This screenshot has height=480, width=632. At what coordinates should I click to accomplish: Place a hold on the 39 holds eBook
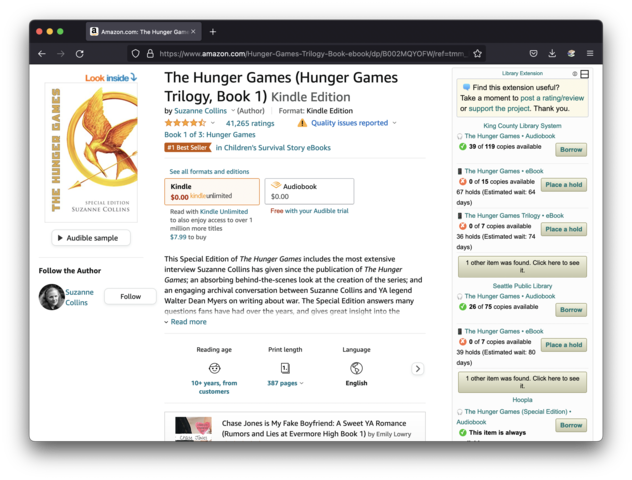563,345
